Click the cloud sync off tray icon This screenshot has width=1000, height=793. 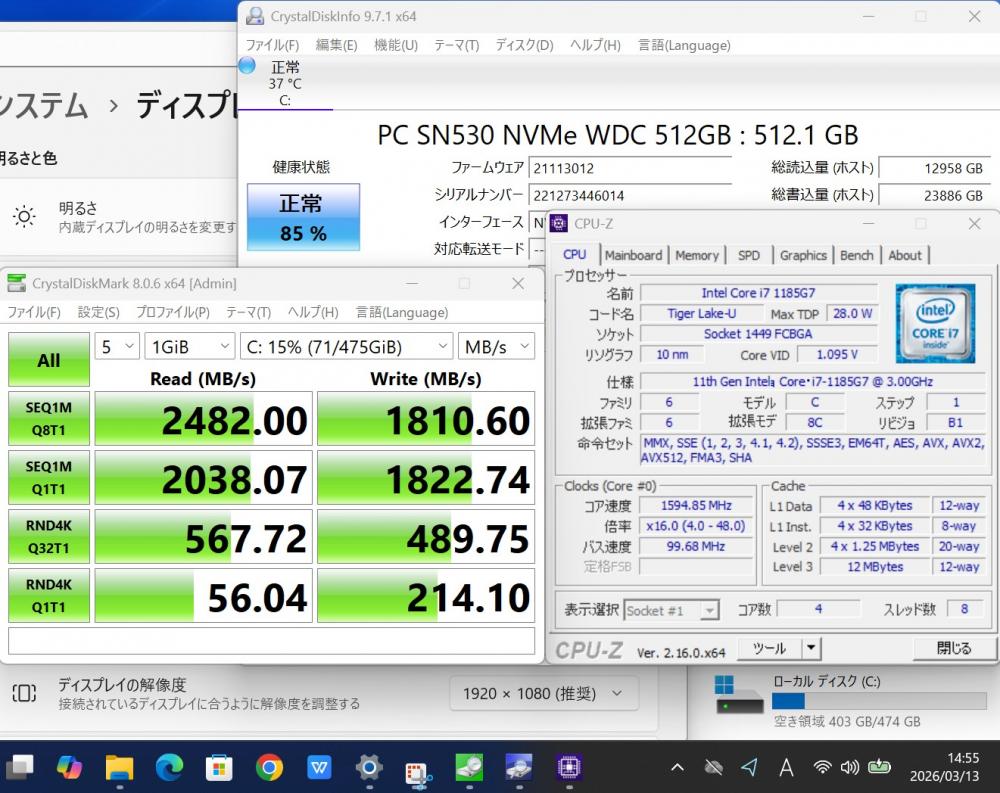pos(714,767)
